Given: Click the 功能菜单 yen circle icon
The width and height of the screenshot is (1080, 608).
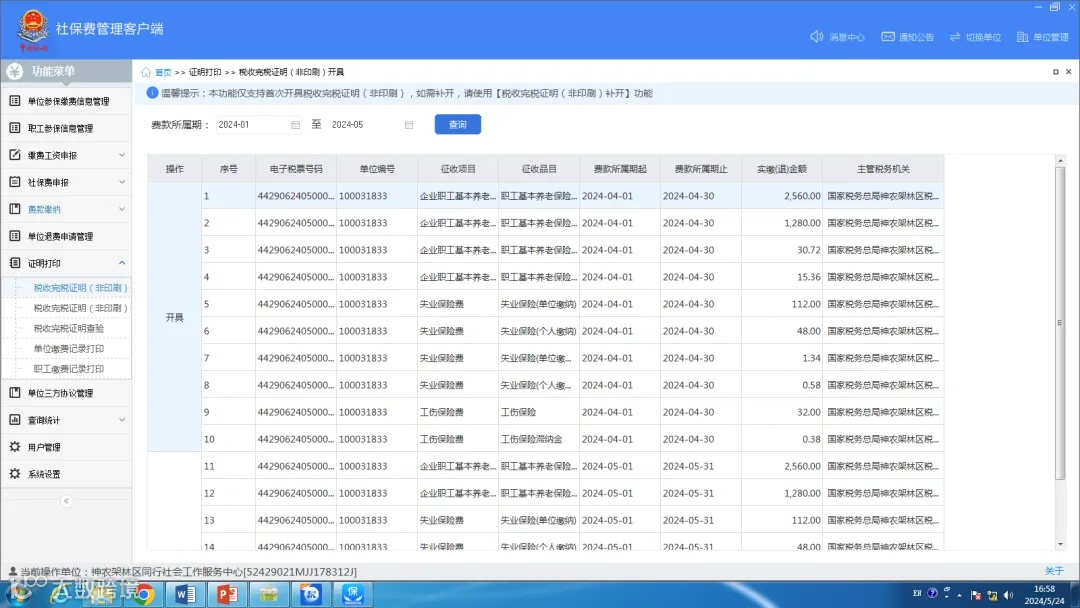Looking at the screenshot, I should pos(14,71).
